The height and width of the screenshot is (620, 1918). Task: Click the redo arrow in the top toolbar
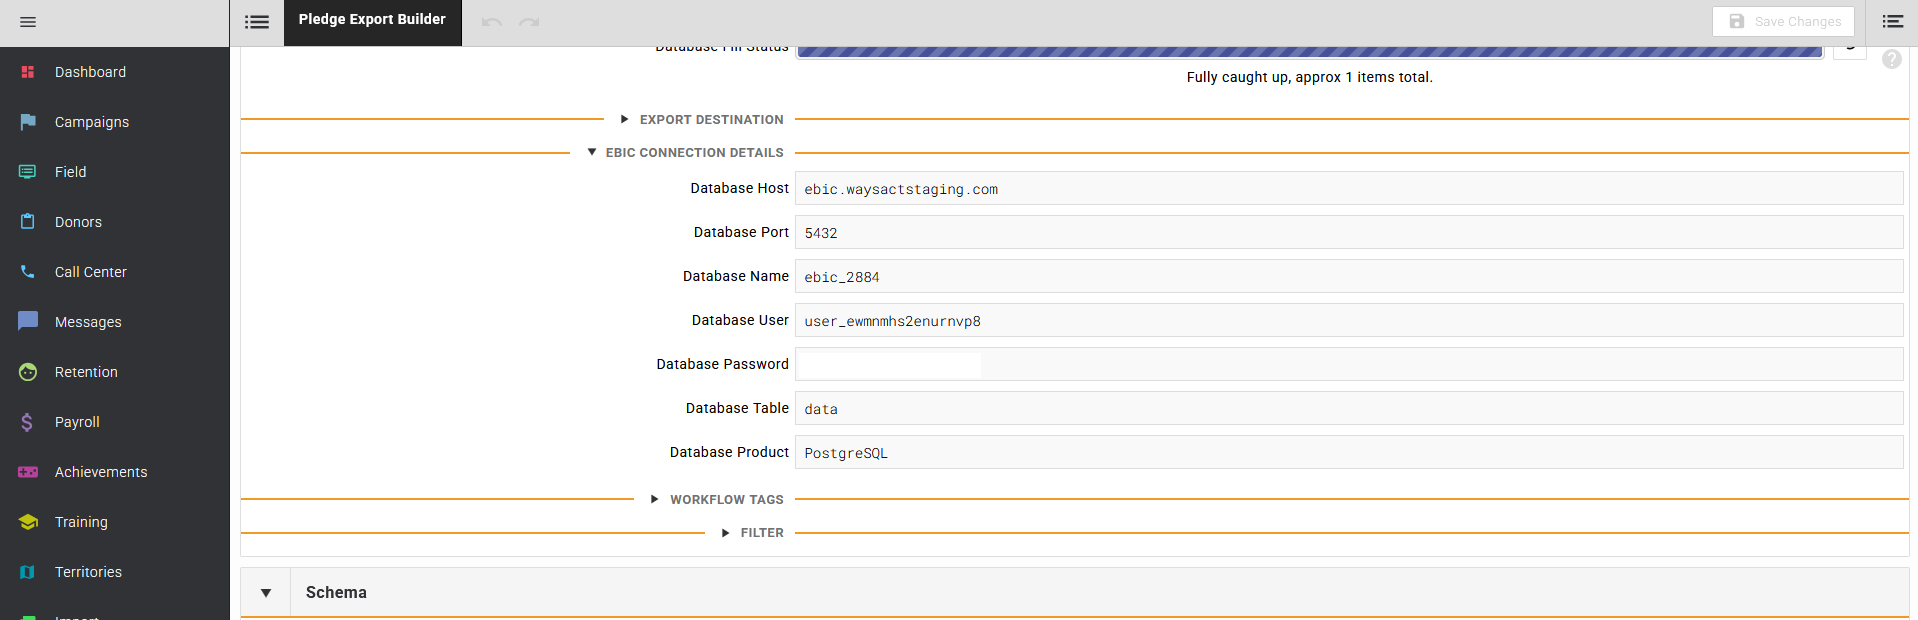529,22
